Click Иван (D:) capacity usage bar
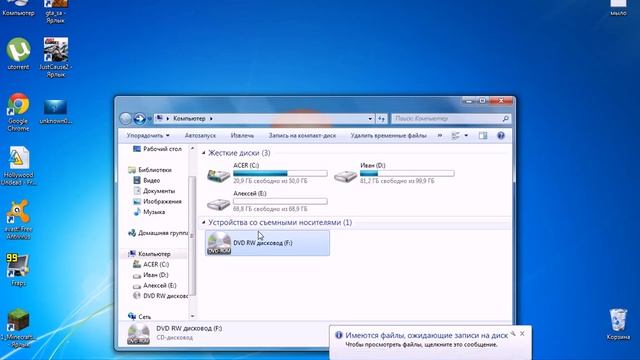The height and width of the screenshot is (360, 640). coord(407,173)
